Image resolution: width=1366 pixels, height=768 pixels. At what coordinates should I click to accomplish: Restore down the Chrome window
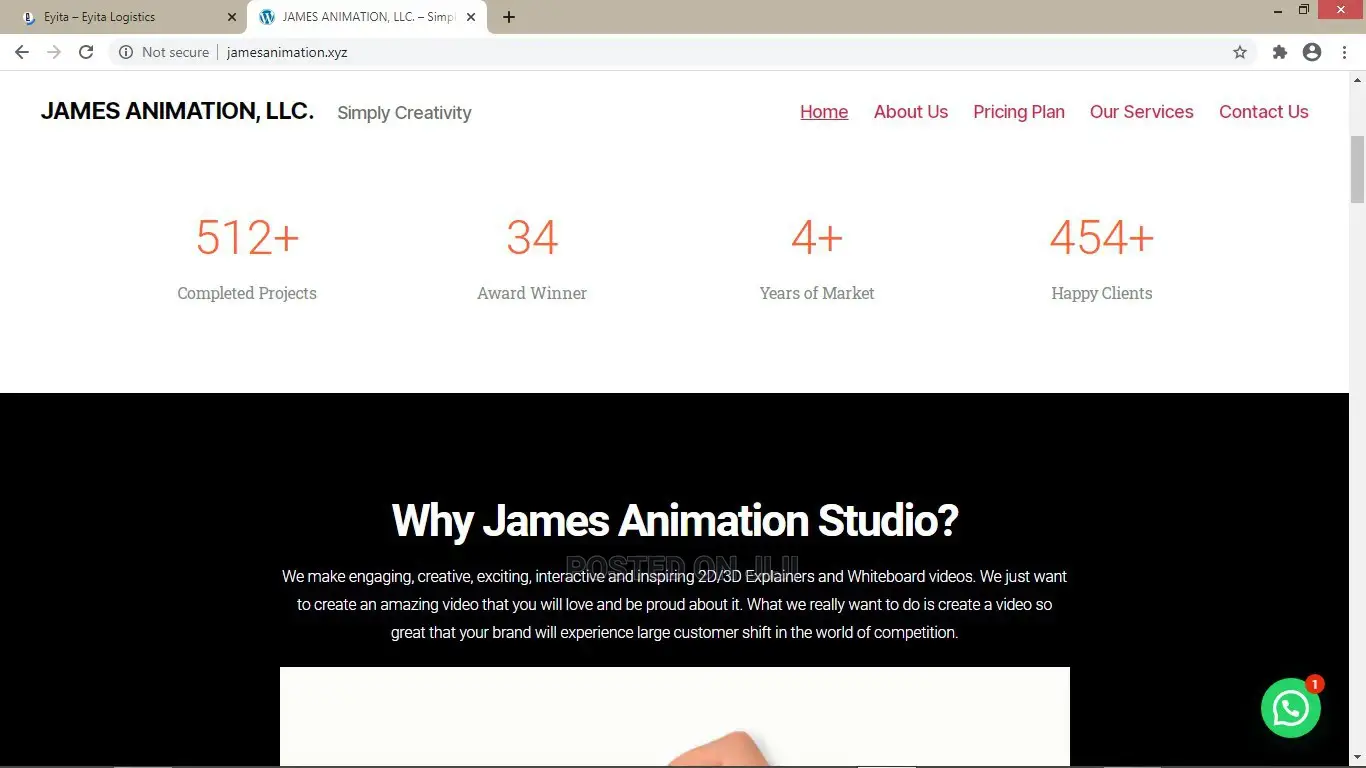click(x=1304, y=10)
